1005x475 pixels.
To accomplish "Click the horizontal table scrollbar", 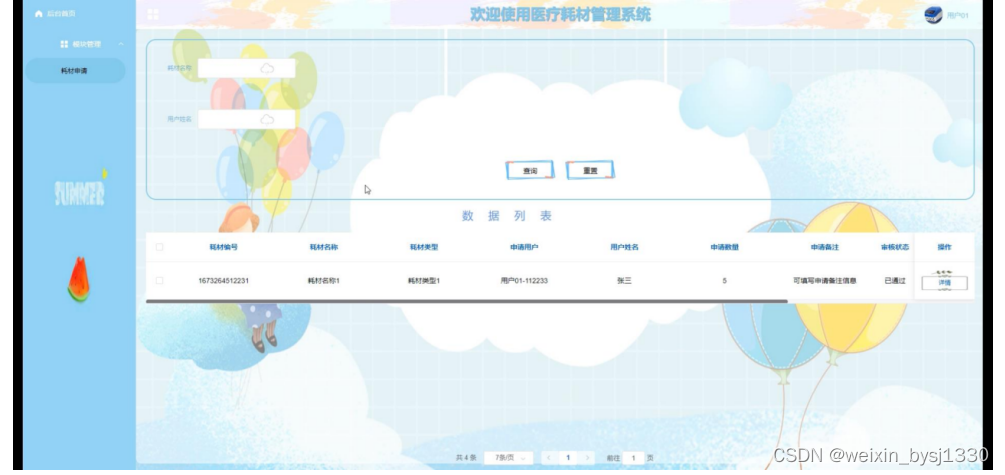I will (467, 301).
